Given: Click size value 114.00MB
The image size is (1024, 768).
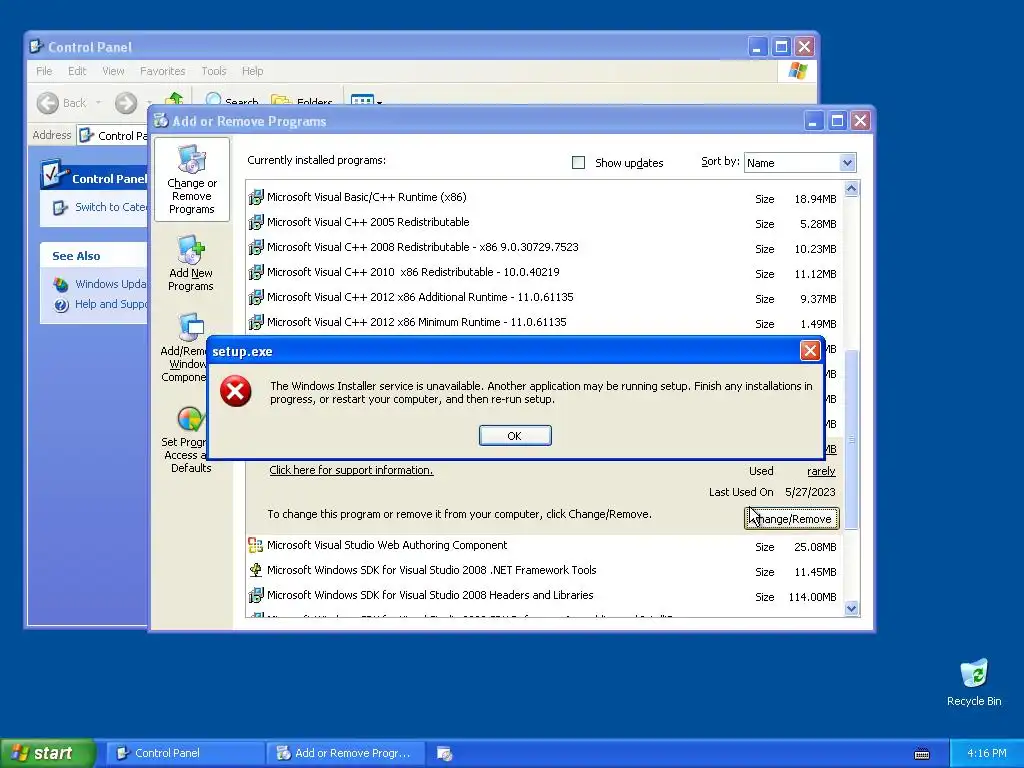Looking at the screenshot, I should pos(812,597).
